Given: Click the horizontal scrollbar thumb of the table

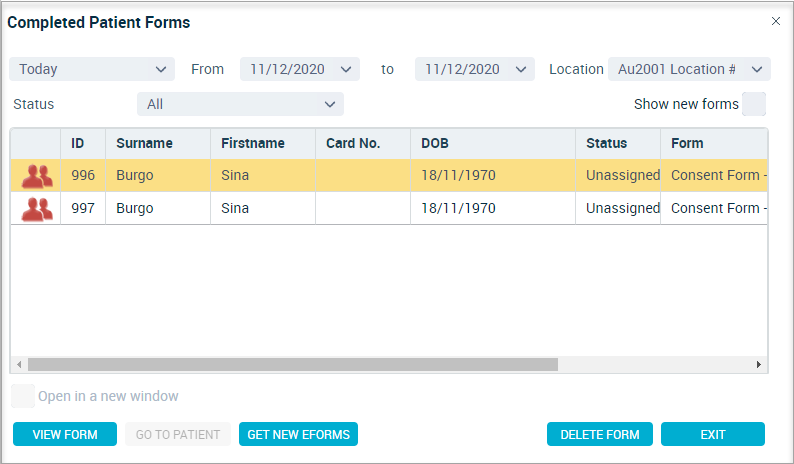Looking at the screenshot, I should pyautogui.click(x=293, y=365).
